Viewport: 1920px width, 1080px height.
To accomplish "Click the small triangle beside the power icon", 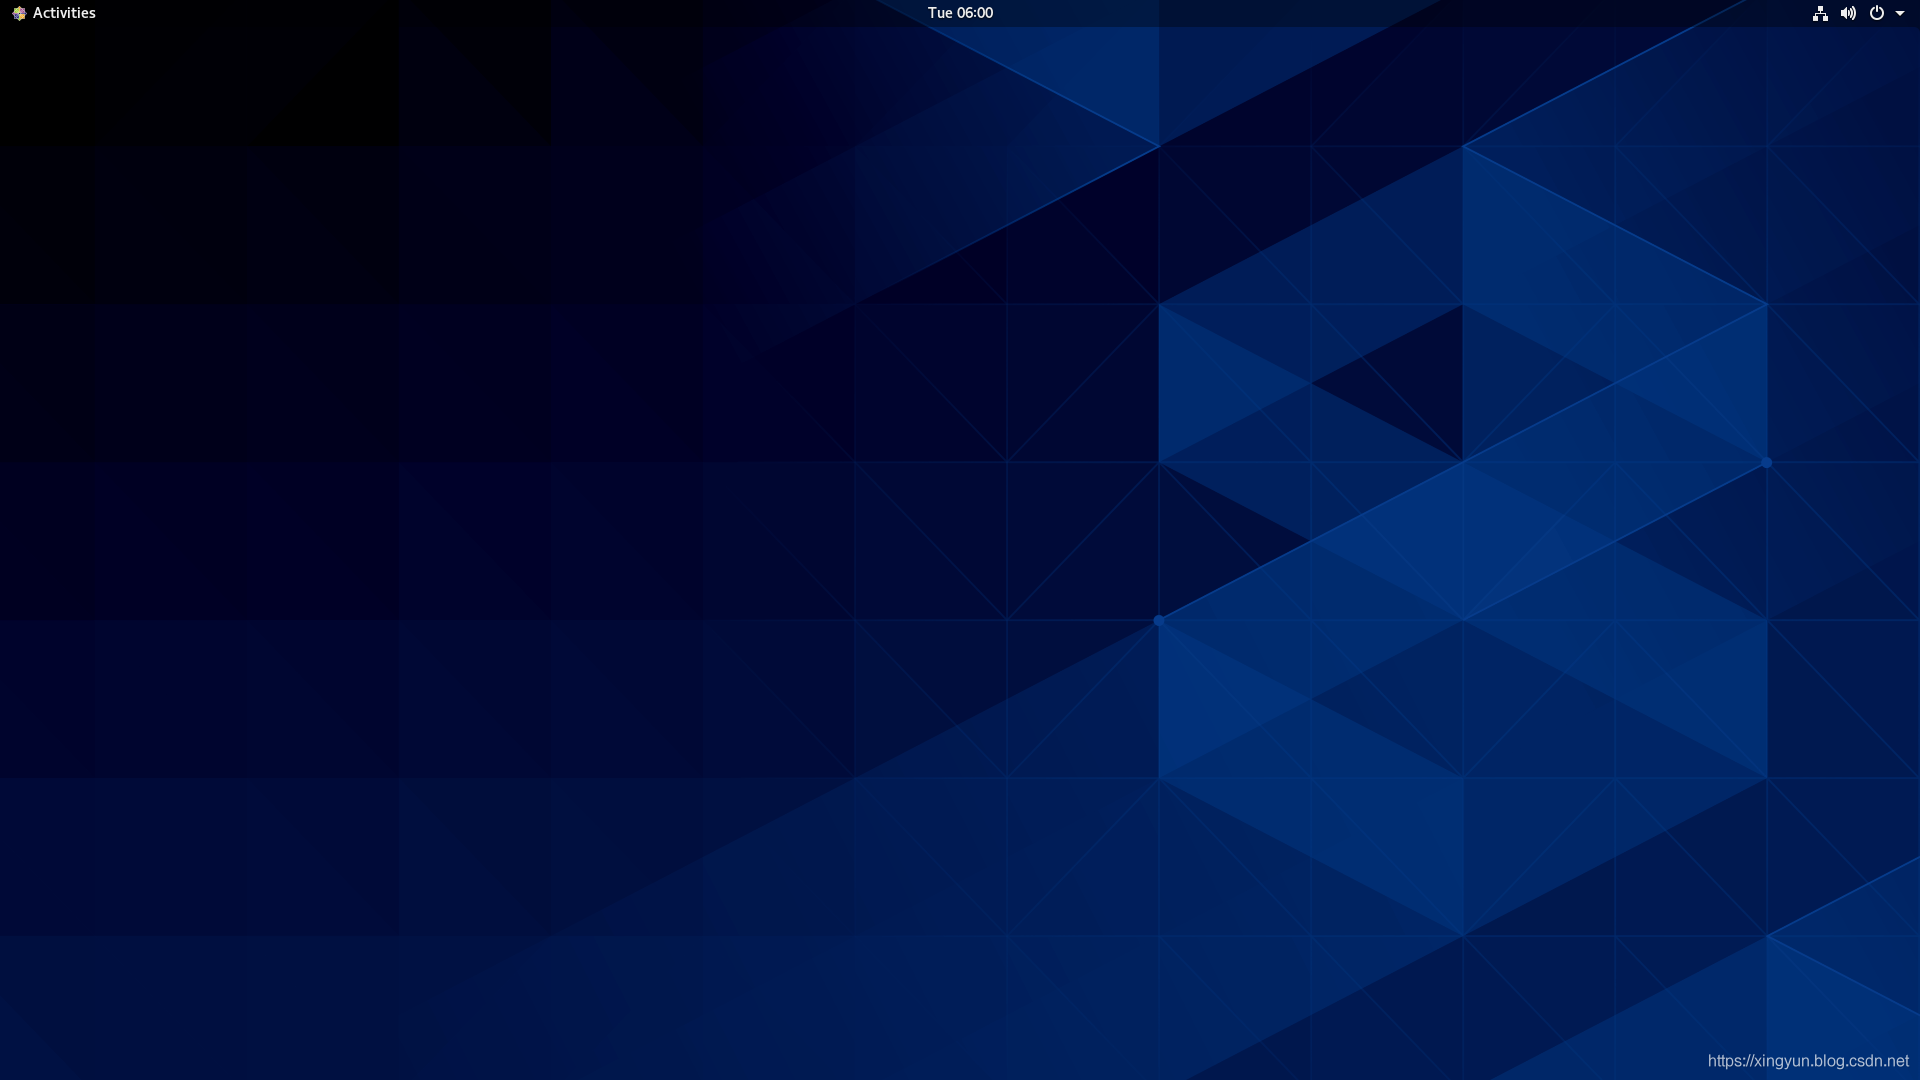I will point(1900,13).
